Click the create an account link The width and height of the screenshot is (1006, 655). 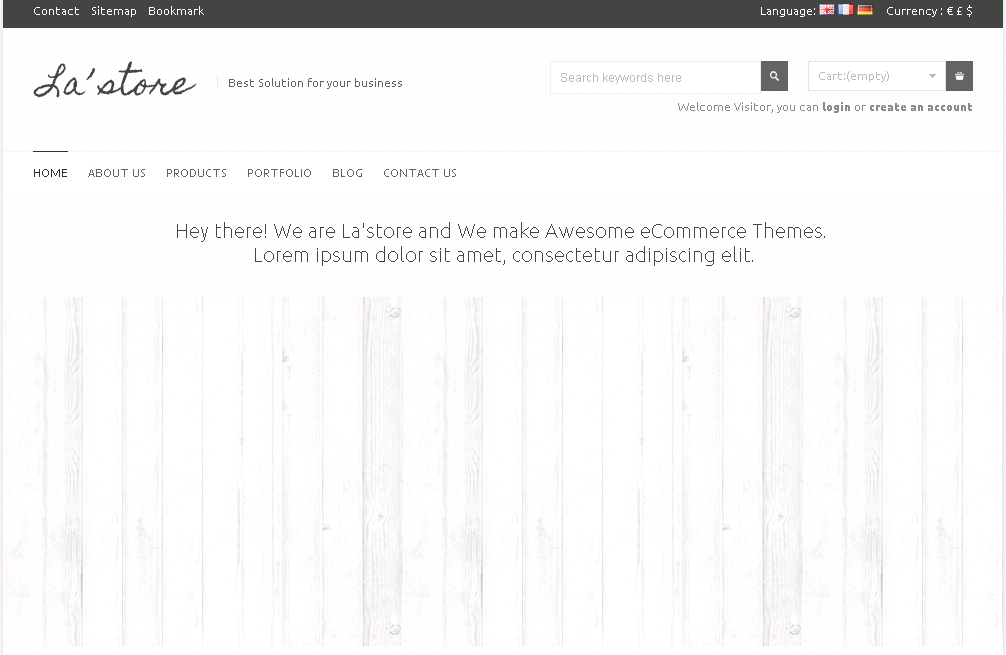coord(920,107)
